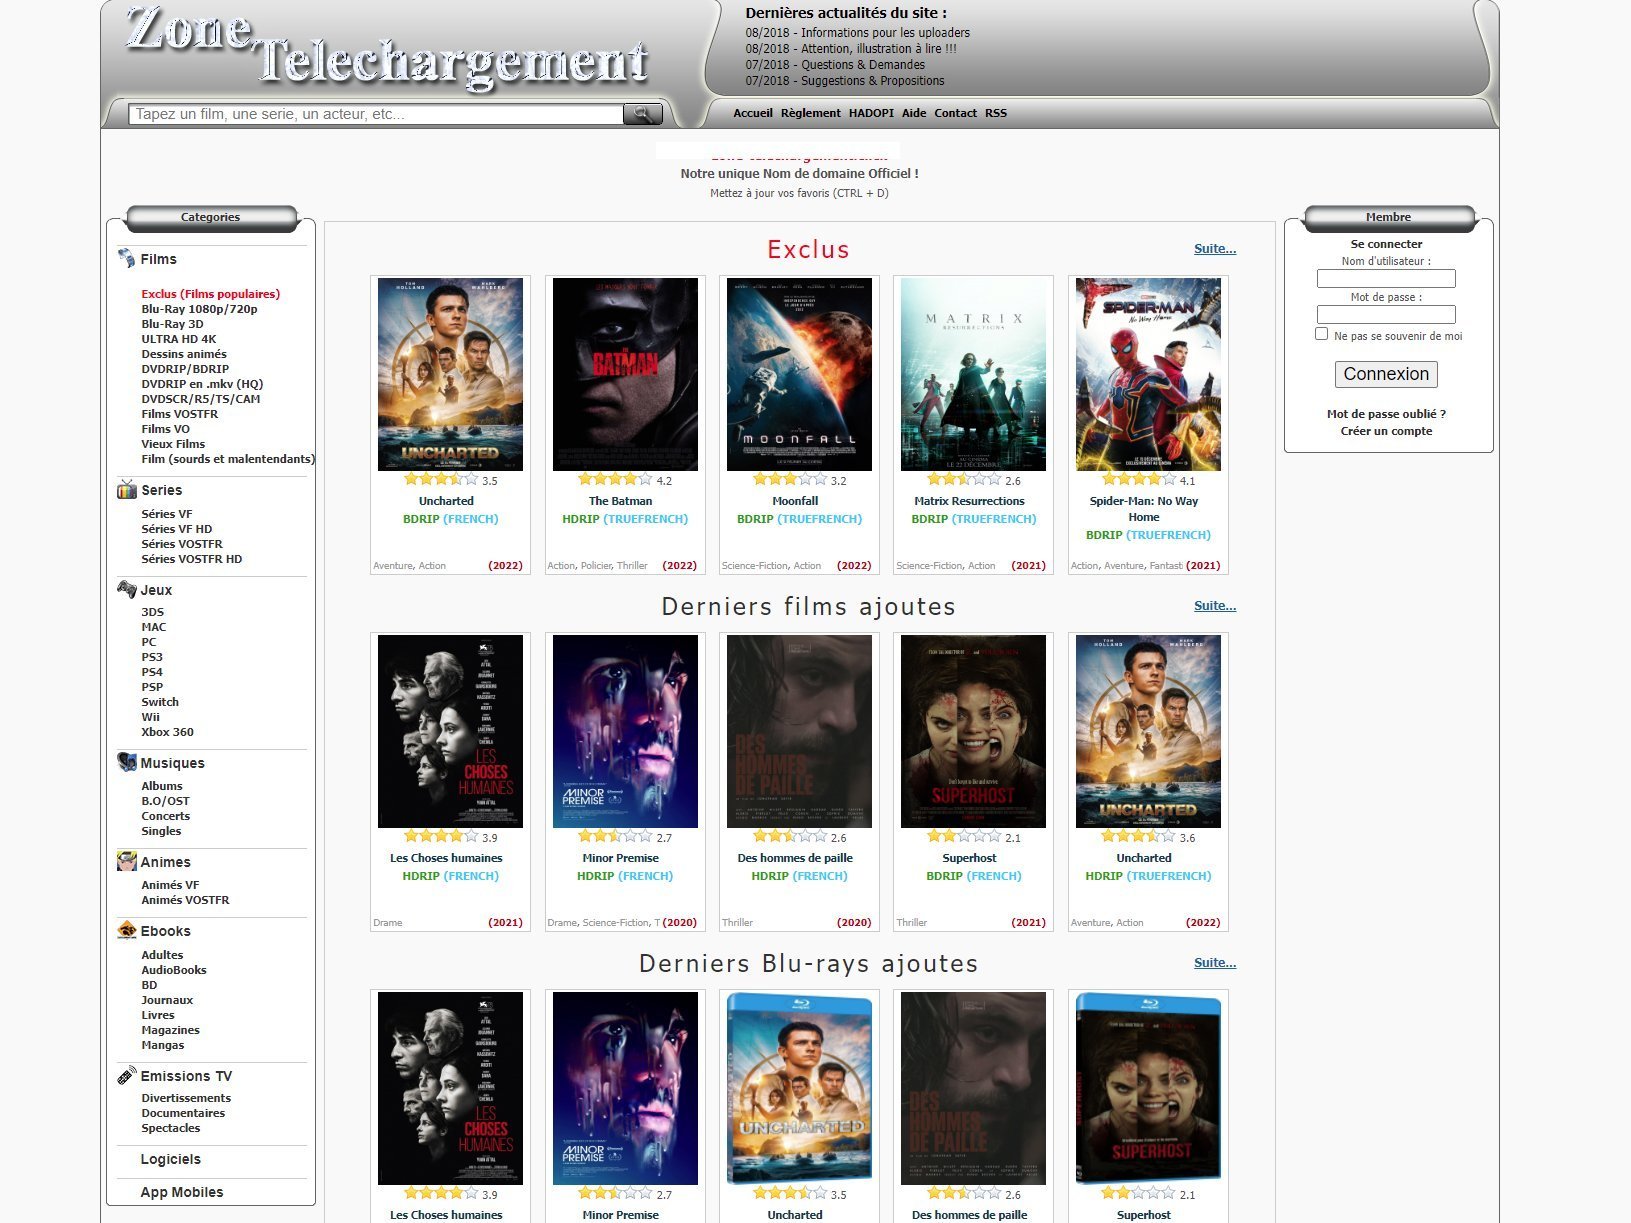Open the App Mobiles category

(x=182, y=1192)
